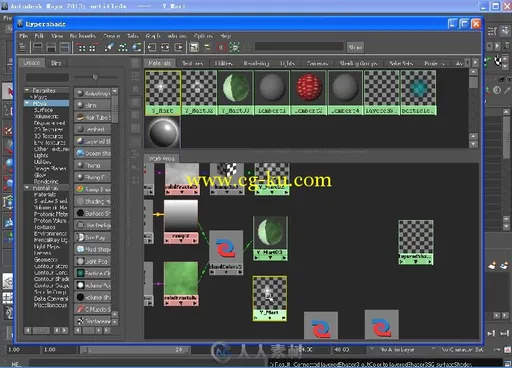Show top tabs only in Hypershade

tap(37, 47)
